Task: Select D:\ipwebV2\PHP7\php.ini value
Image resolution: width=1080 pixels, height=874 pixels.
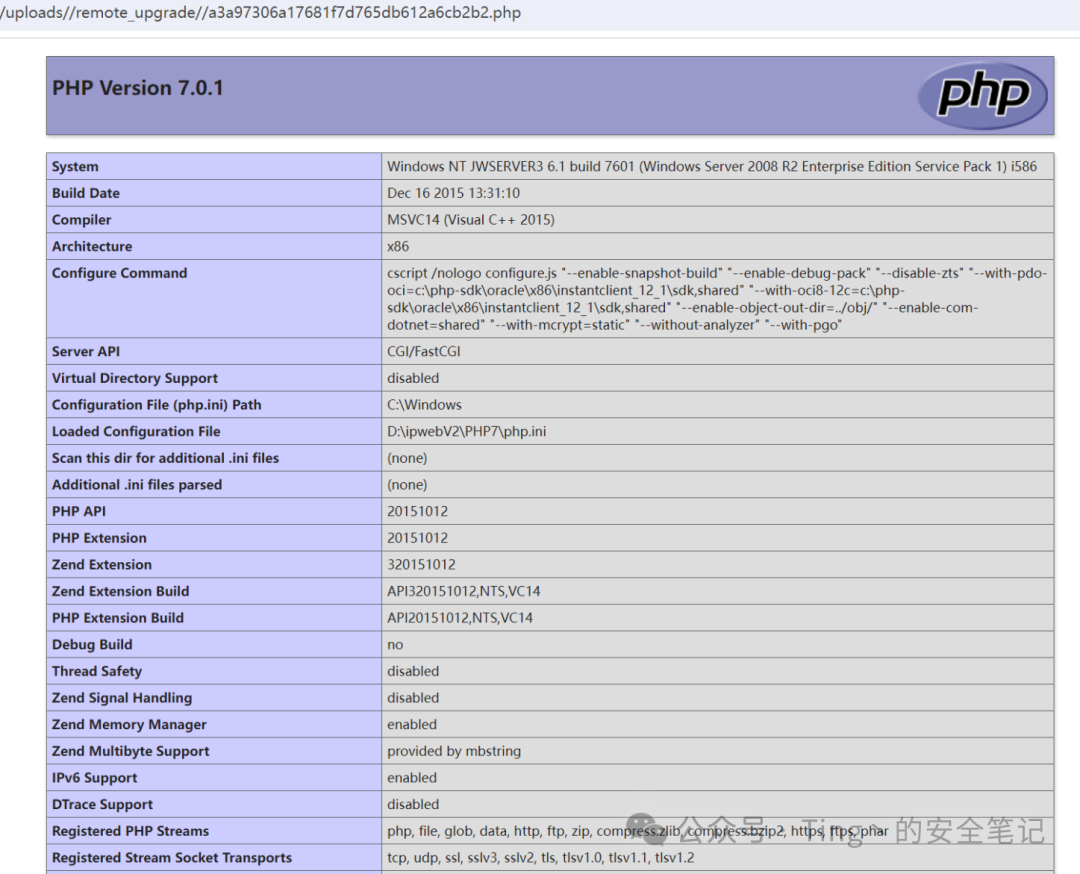Action: coord(466,431)
